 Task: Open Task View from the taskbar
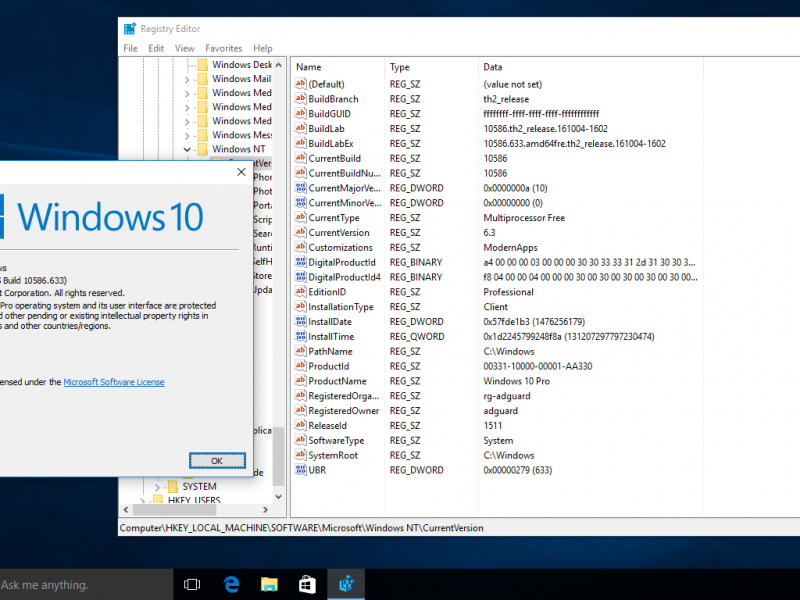point(192,584)
